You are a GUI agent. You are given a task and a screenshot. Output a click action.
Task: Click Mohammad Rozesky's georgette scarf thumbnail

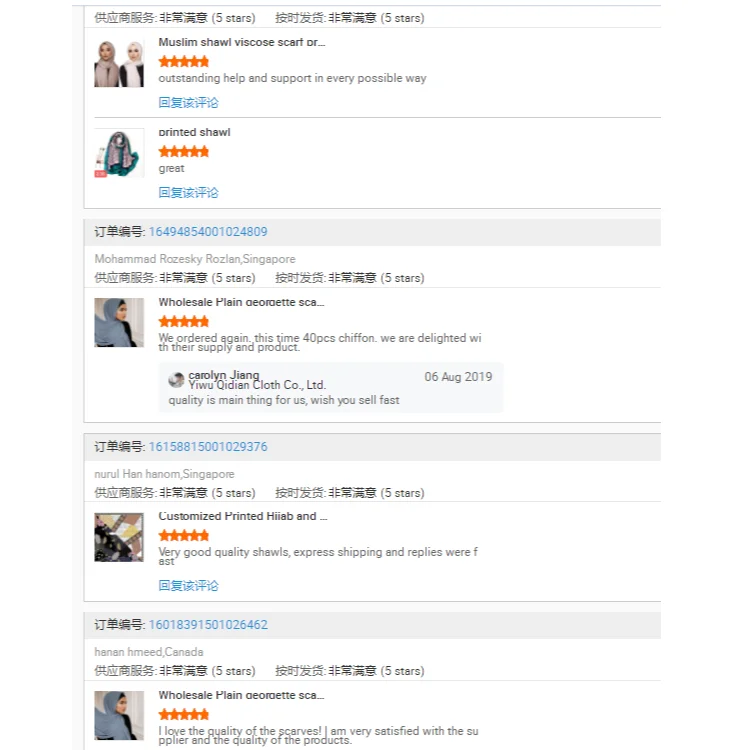[x=119, y=322]
